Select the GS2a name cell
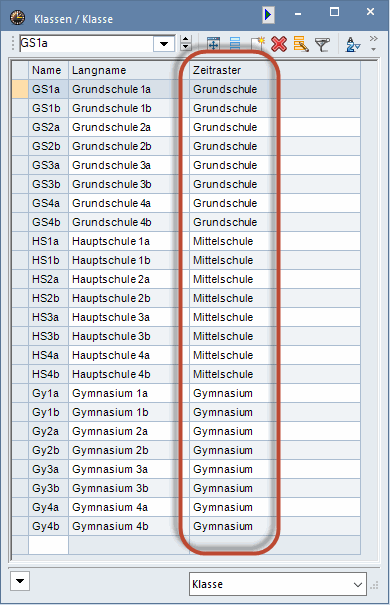The height and width of the screenshot is (605, 390). coord(49,127)
